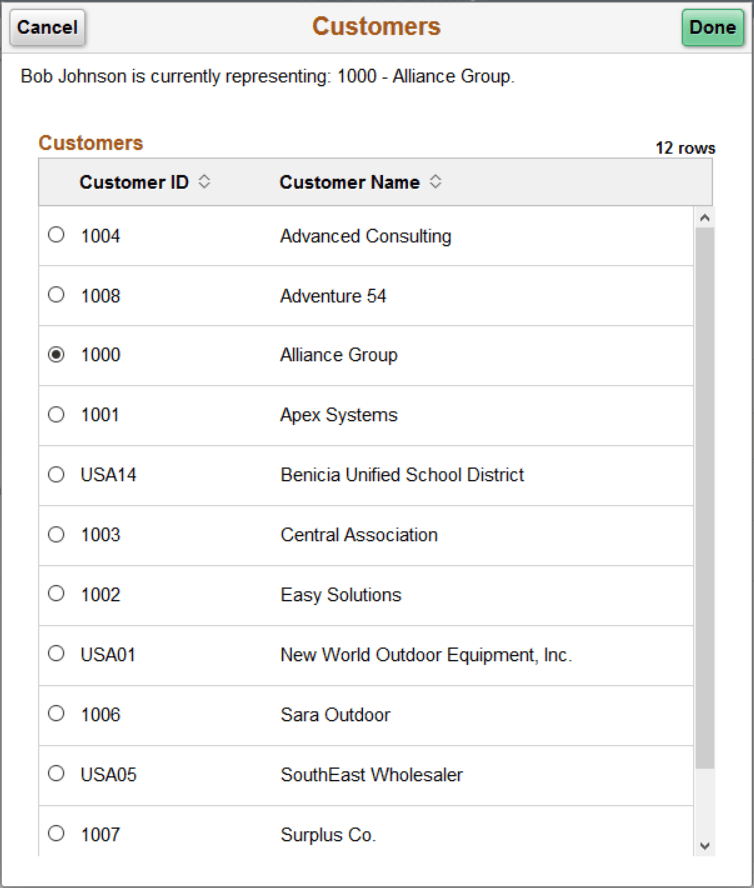This screenshot has width=754, height=888.
Task: Pick the Sara Outdoor radio button
Action: click(56, 714)
